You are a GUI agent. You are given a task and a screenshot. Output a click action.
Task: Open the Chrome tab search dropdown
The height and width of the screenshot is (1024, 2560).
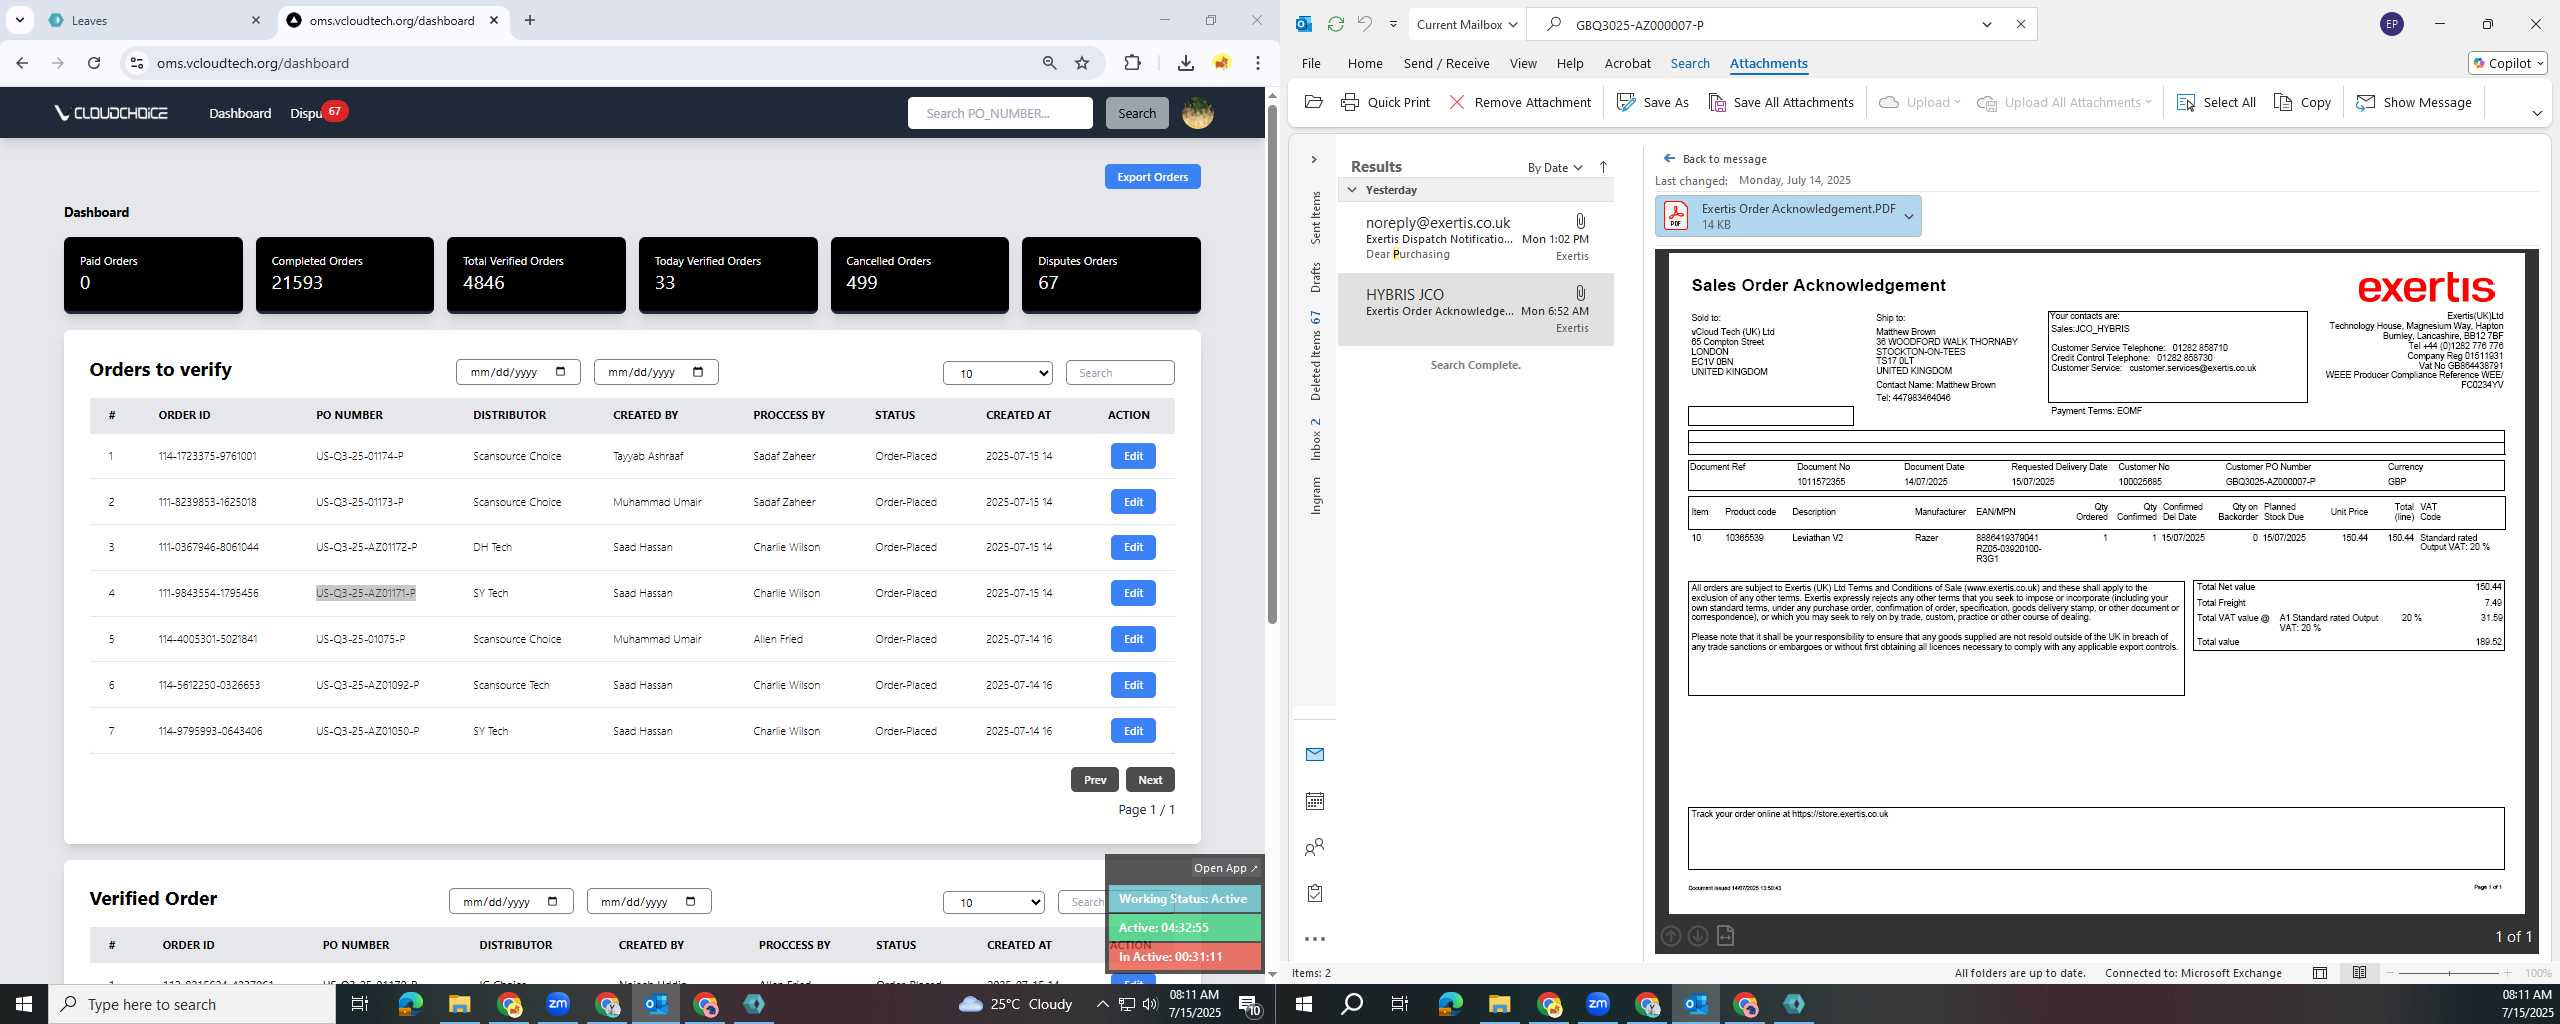pyautogui.click(x=19, y=20)
